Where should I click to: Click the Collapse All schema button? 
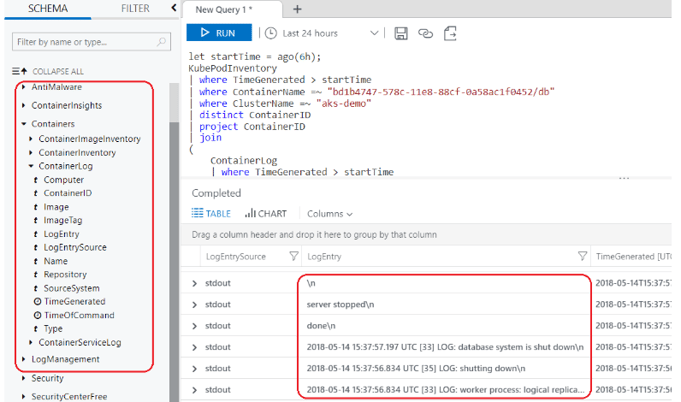(48, 71)
